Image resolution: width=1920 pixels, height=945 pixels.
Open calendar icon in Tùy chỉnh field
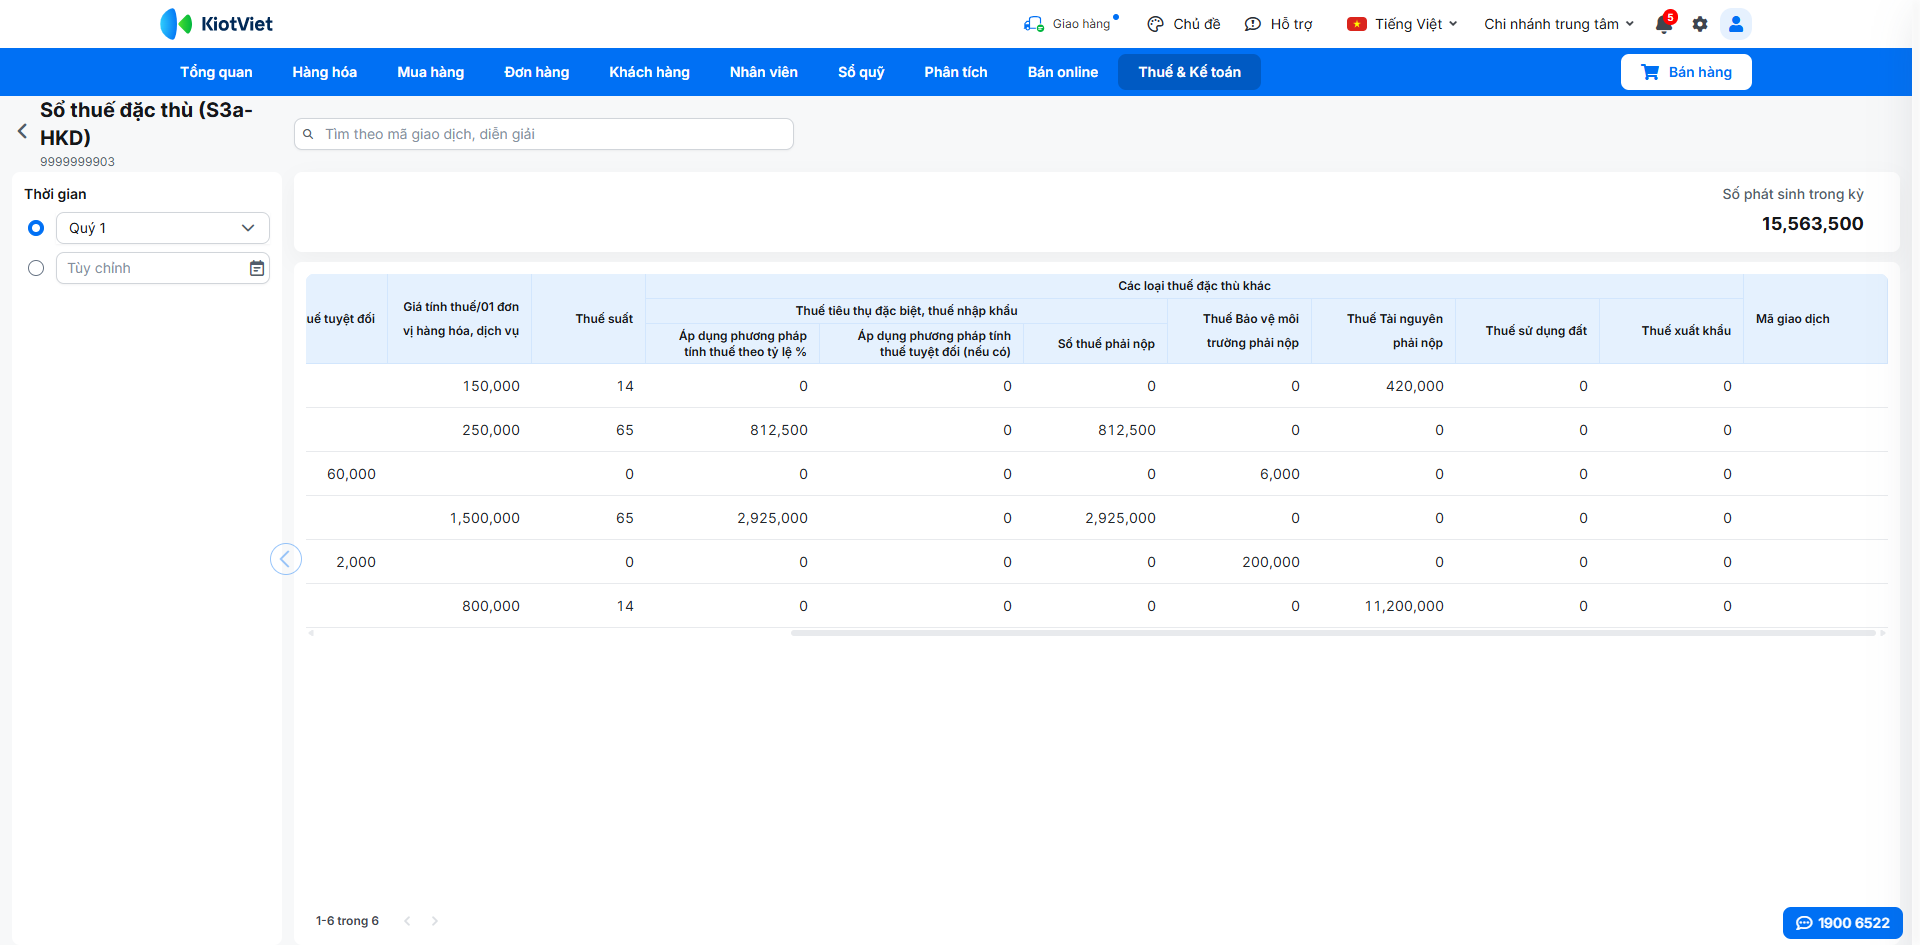(x=257, y=268)
